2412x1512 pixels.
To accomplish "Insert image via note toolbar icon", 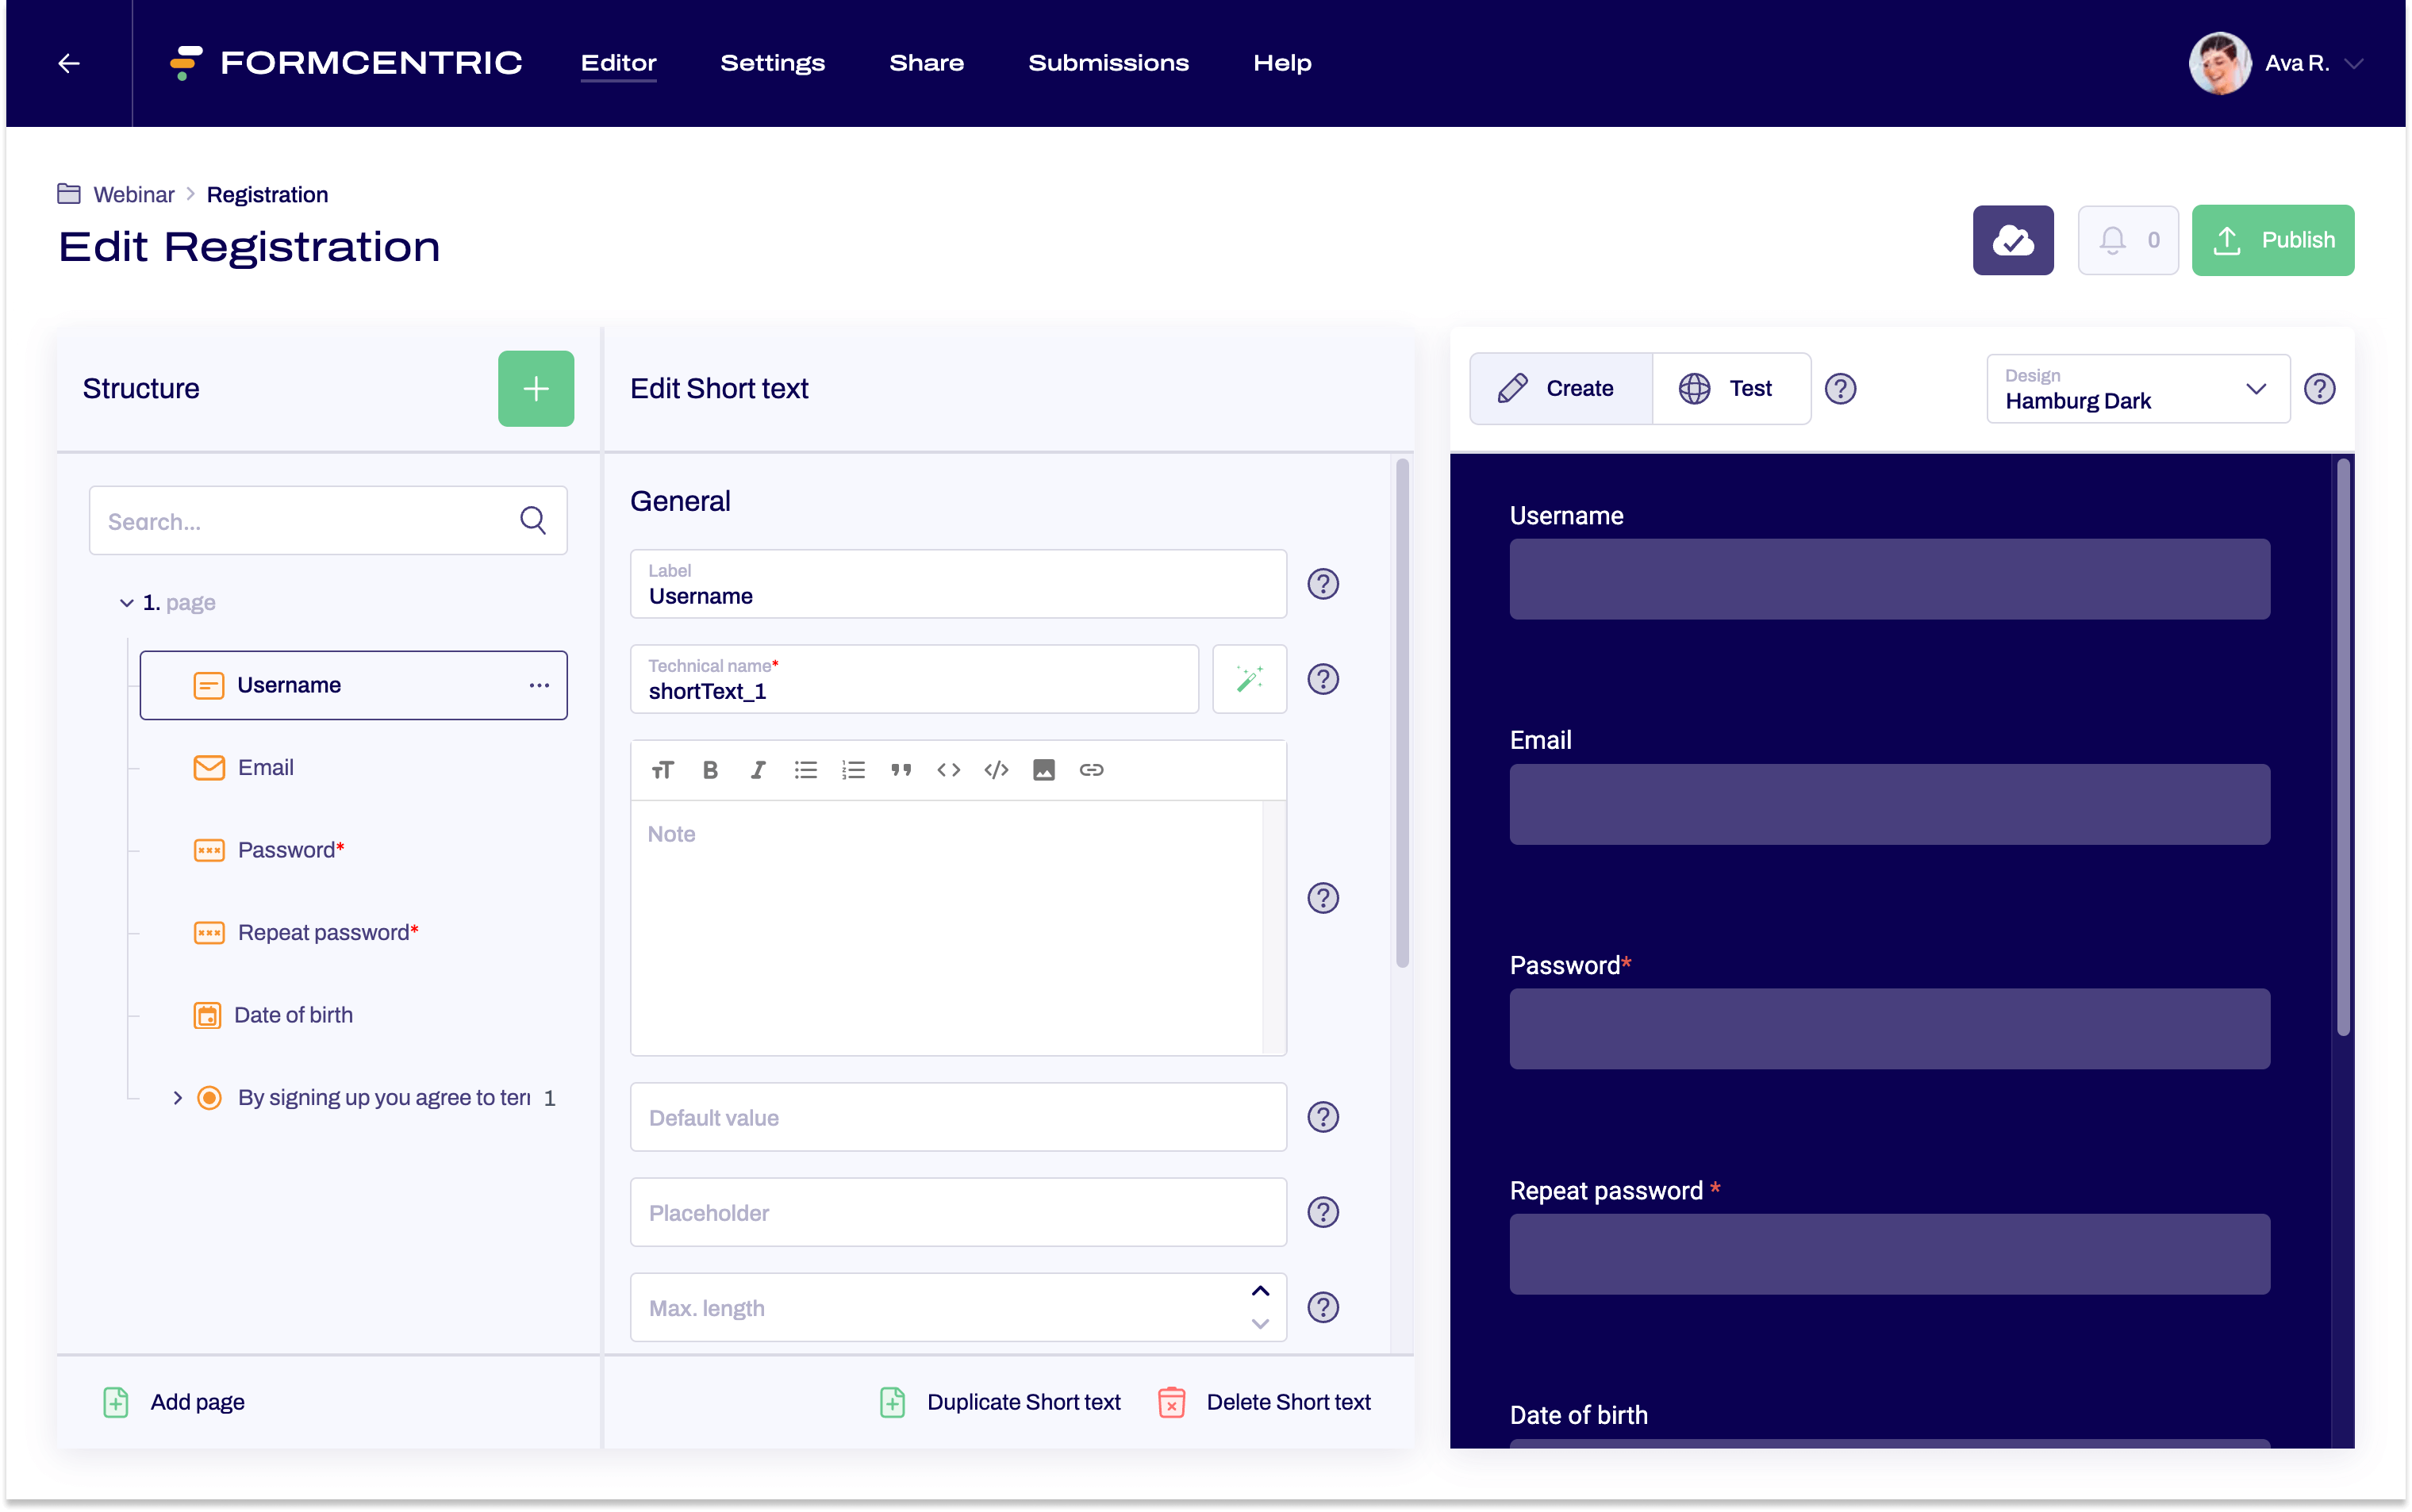I will 1043,770.
